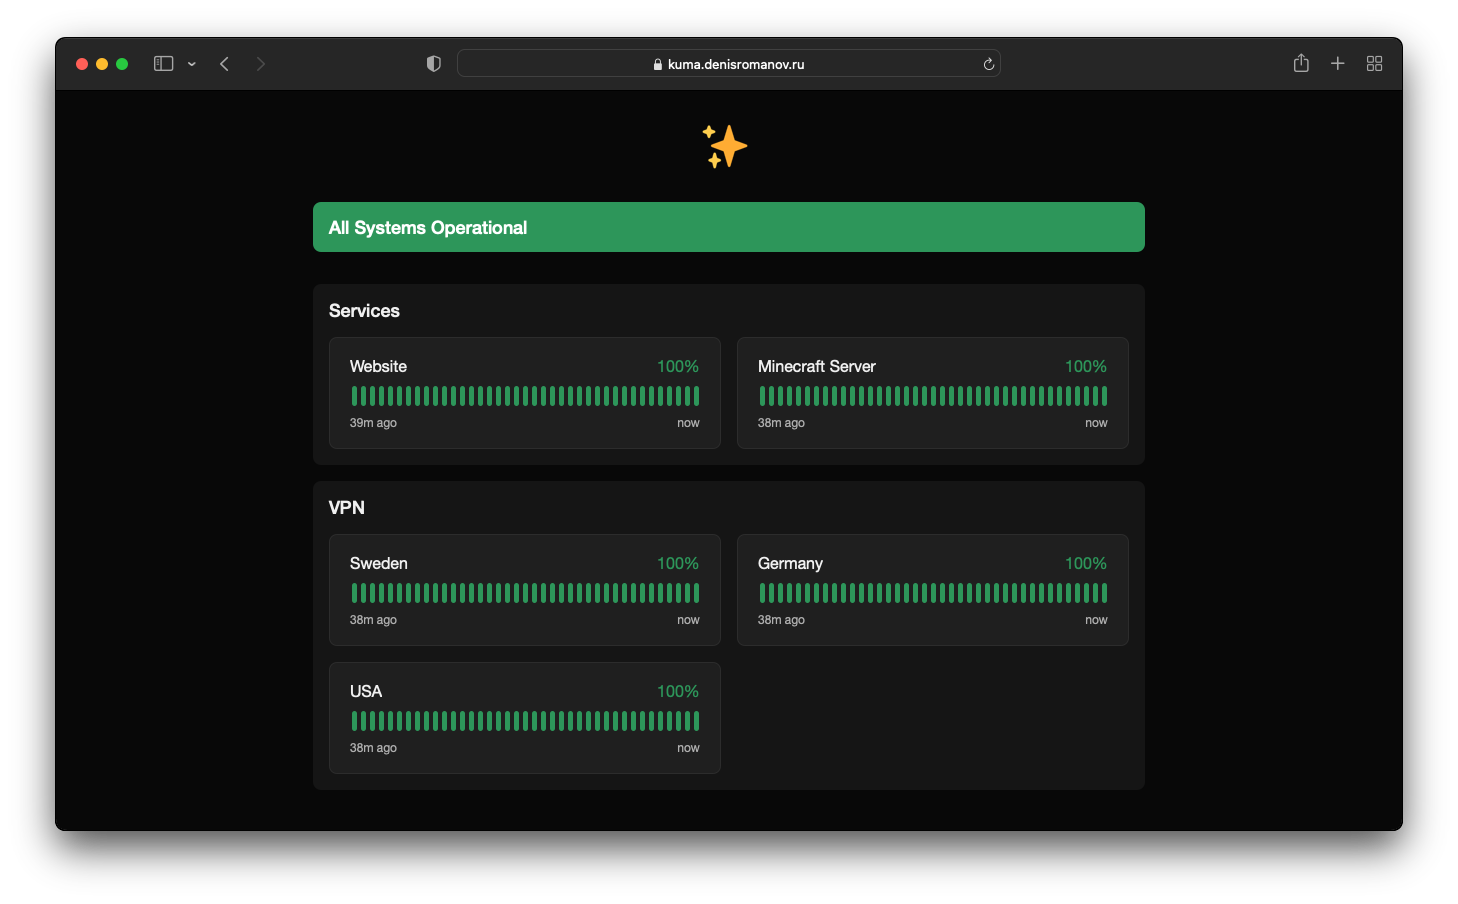Click the forward navigation arrow

click(x=261, y=64)
